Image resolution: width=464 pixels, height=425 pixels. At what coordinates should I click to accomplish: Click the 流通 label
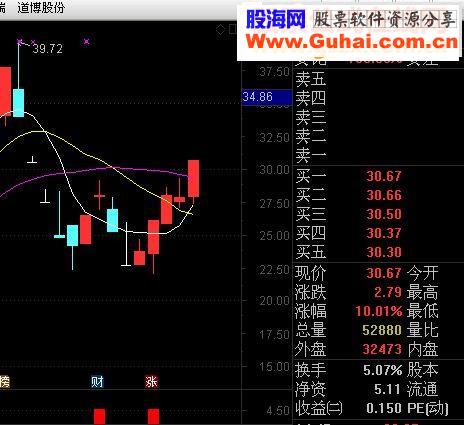point(422,389)
